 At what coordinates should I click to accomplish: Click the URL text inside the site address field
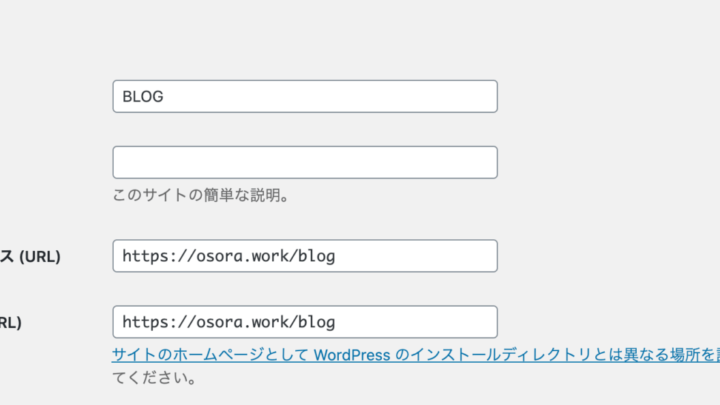point(228,322)
